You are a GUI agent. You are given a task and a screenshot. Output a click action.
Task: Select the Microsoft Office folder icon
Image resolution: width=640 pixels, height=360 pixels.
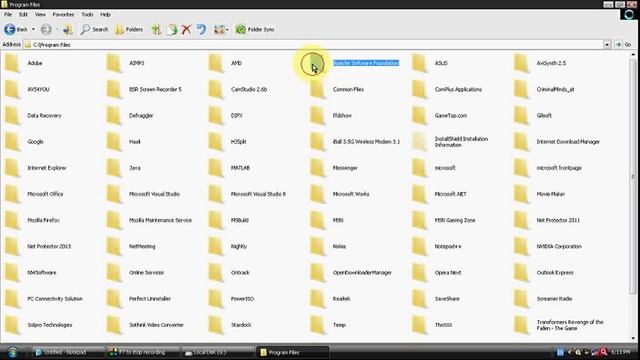[x=13, y=194]
